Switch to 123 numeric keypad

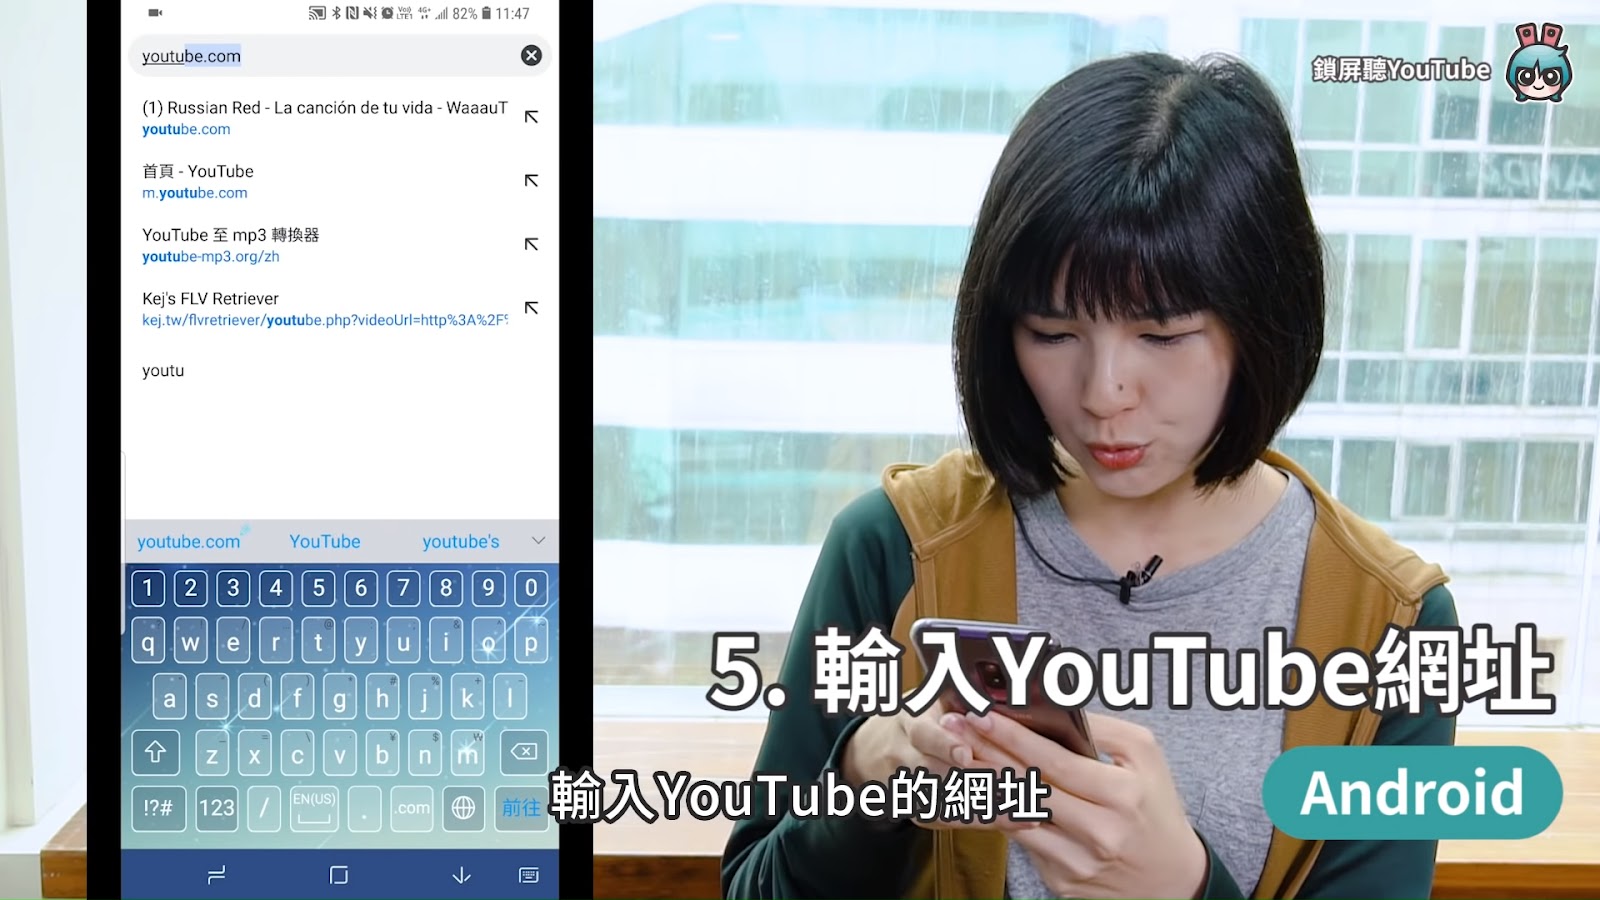tap(216, 808)
